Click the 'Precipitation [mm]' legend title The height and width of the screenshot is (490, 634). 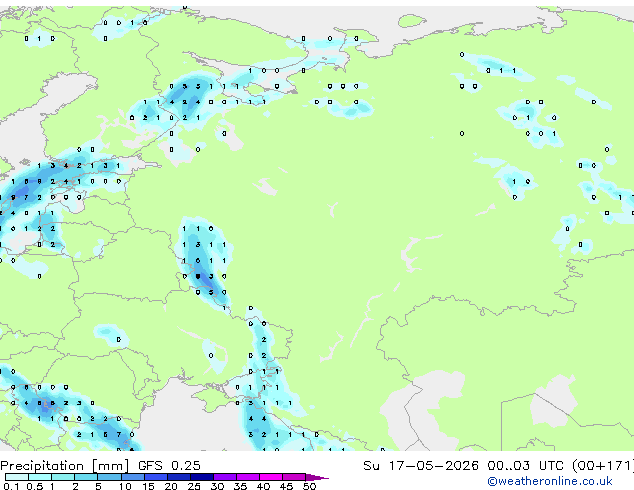(65, 466)
